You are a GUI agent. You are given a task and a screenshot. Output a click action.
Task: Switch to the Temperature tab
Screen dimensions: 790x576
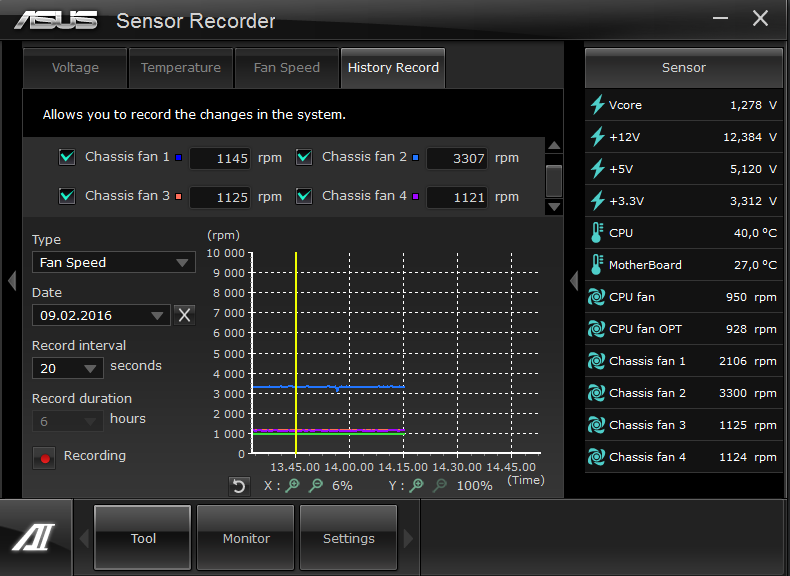(x=181, y=68)
